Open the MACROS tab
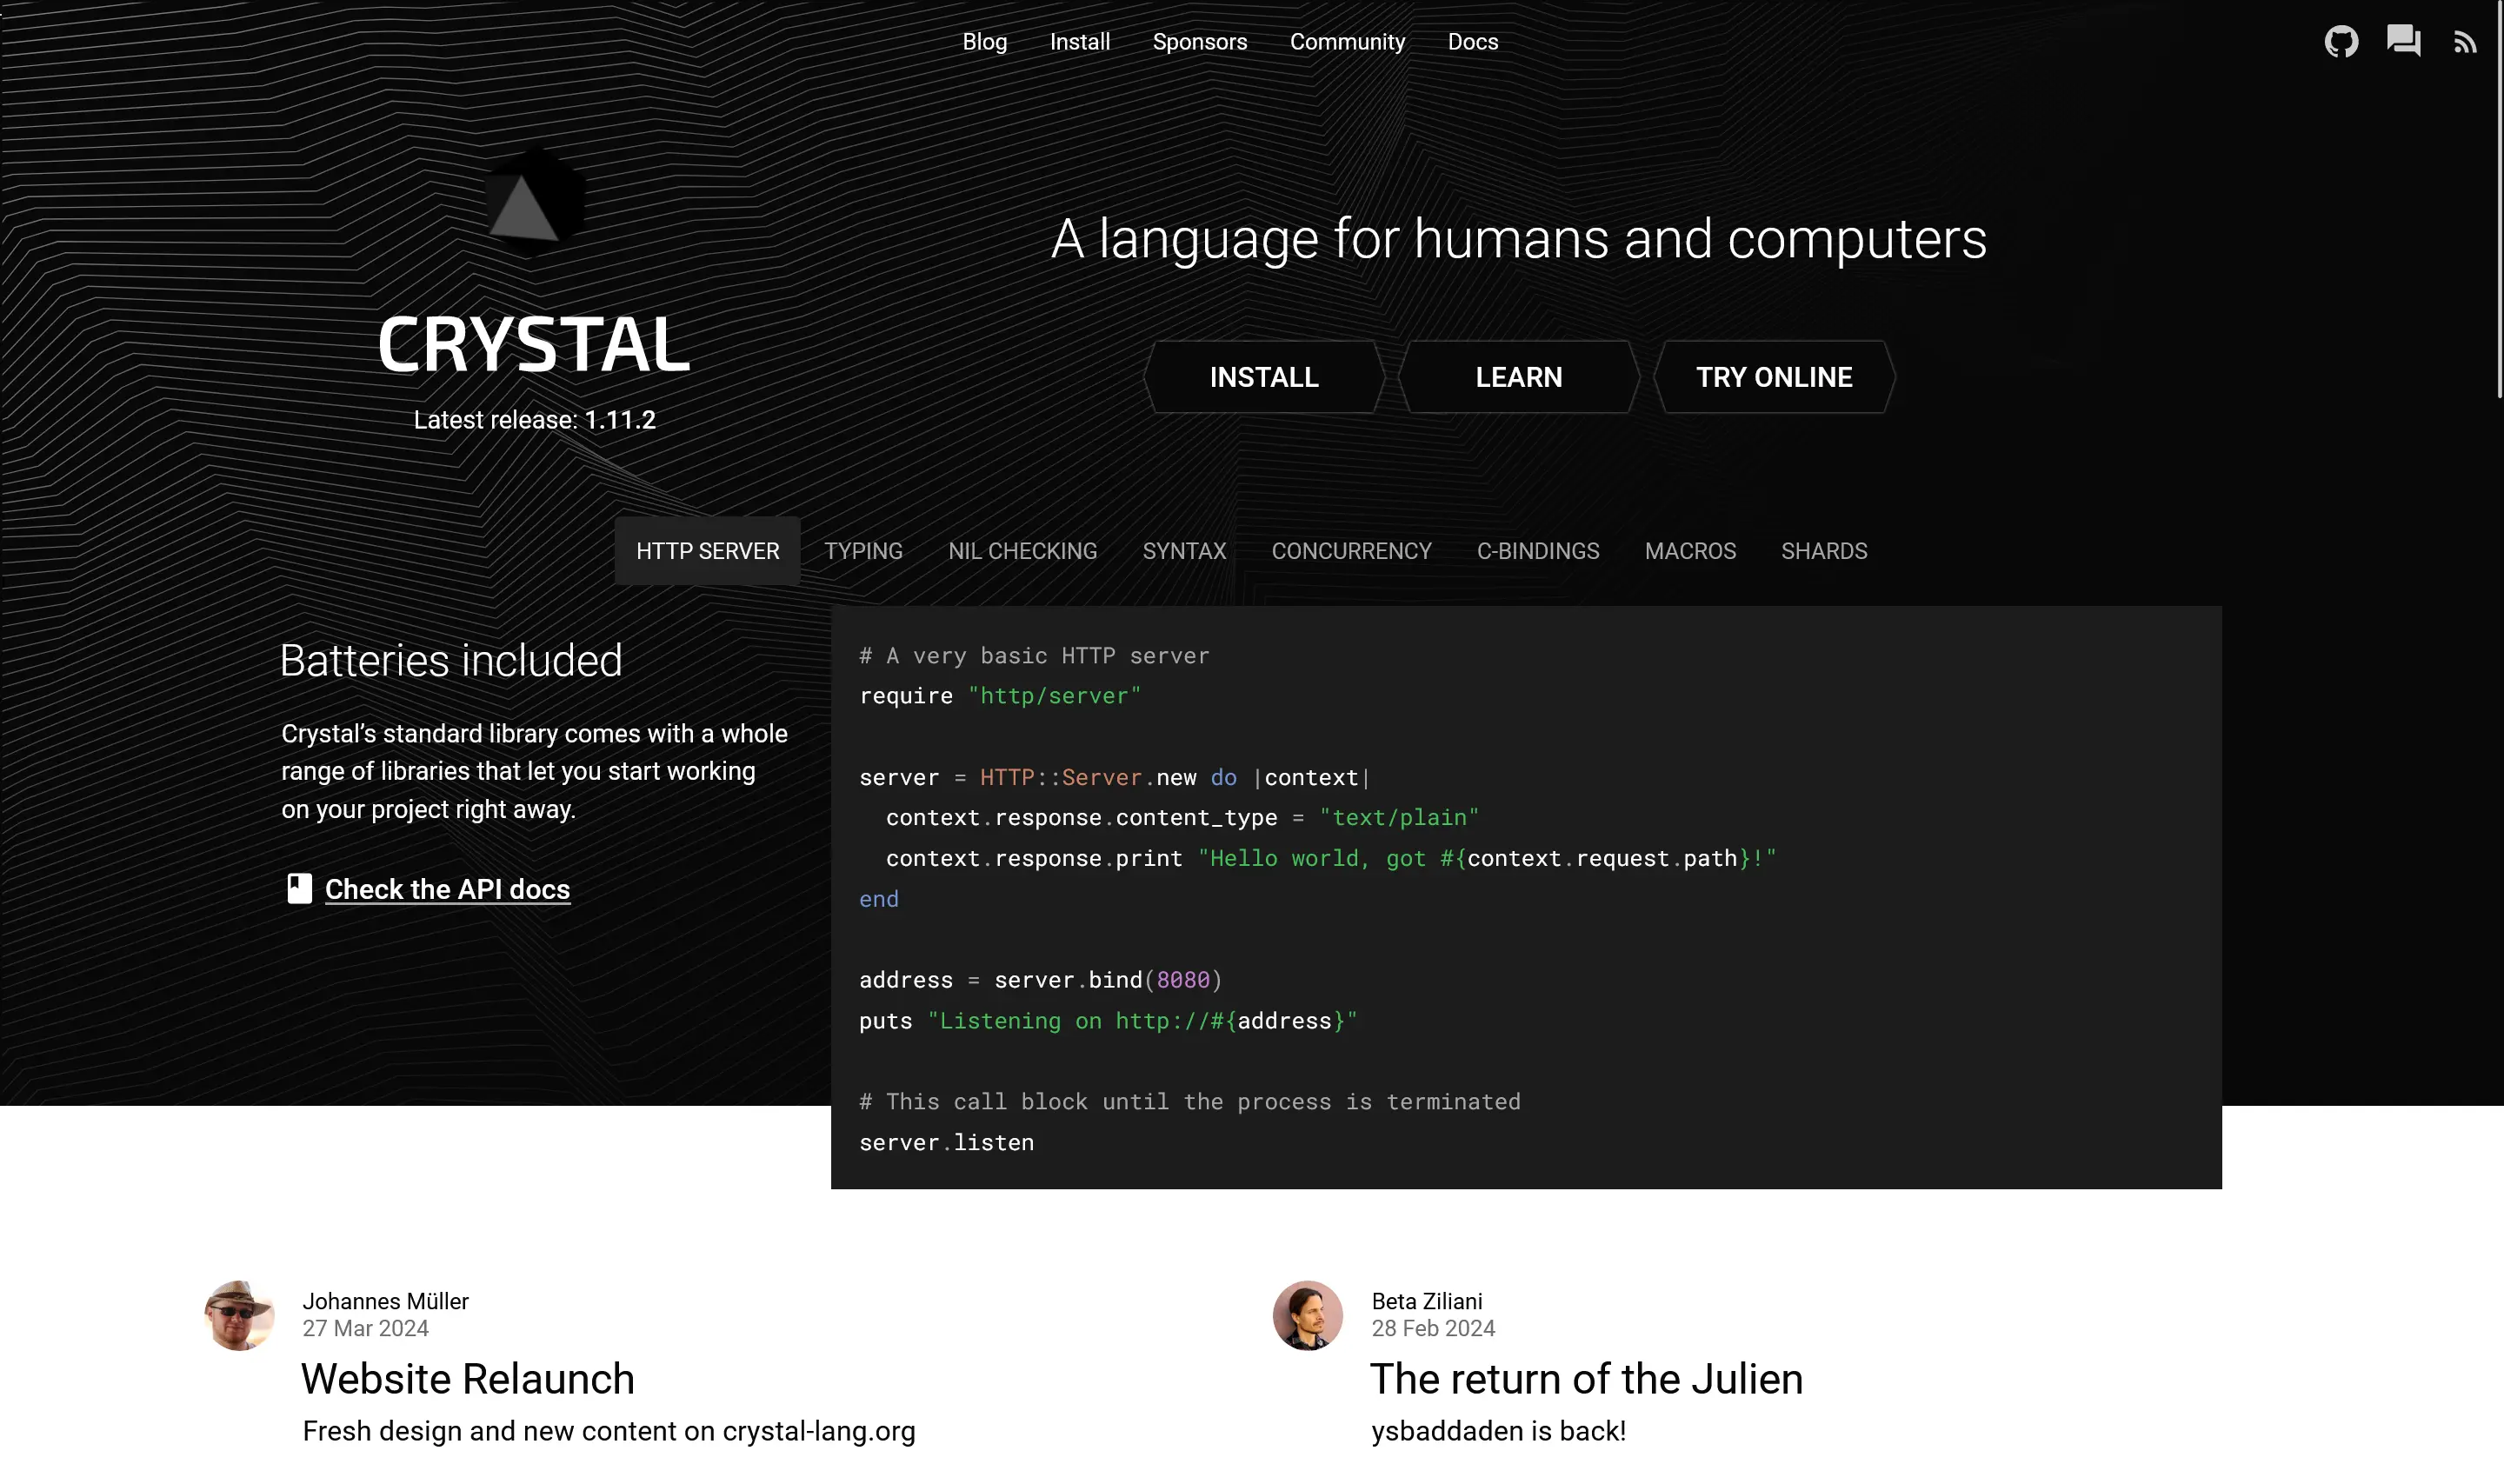 (x=1690, y=551)
